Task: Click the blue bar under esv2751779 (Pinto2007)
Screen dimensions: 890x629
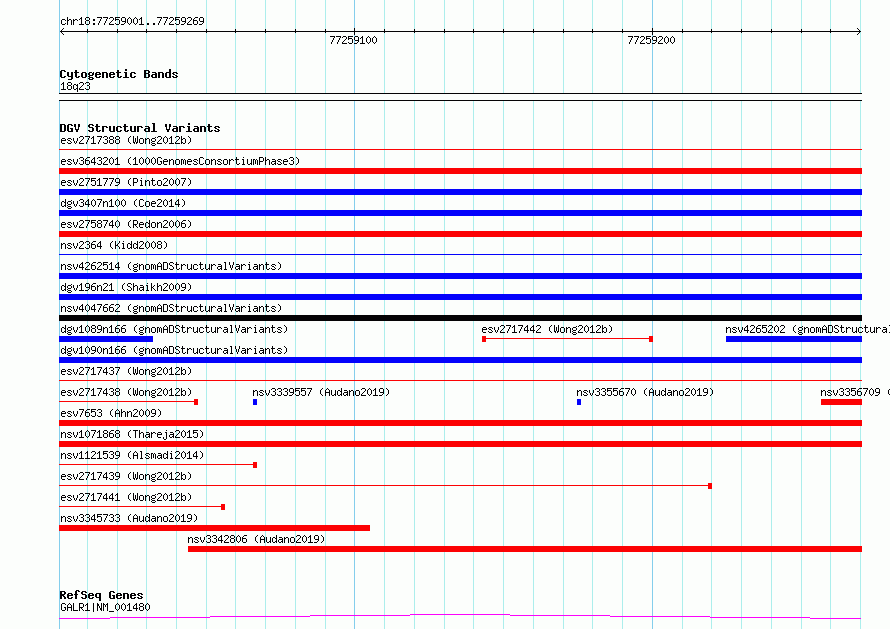Action: 460,192
